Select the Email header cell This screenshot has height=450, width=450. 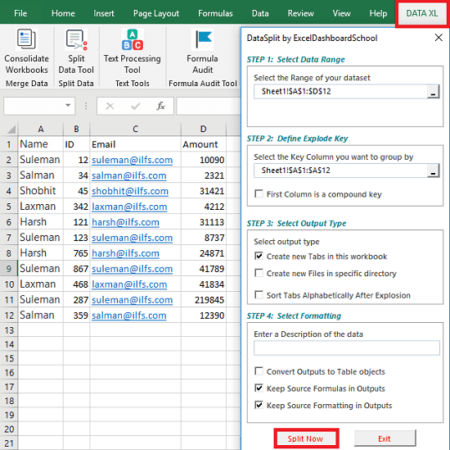point(135,144)
